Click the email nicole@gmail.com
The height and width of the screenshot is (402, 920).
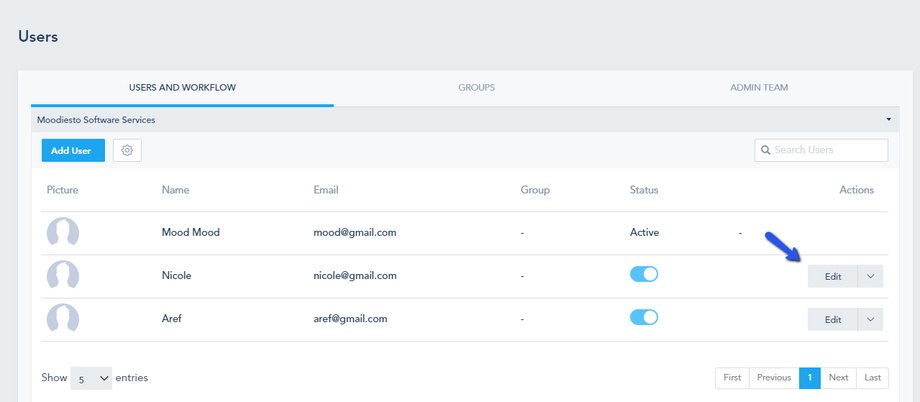click(355, 276)
